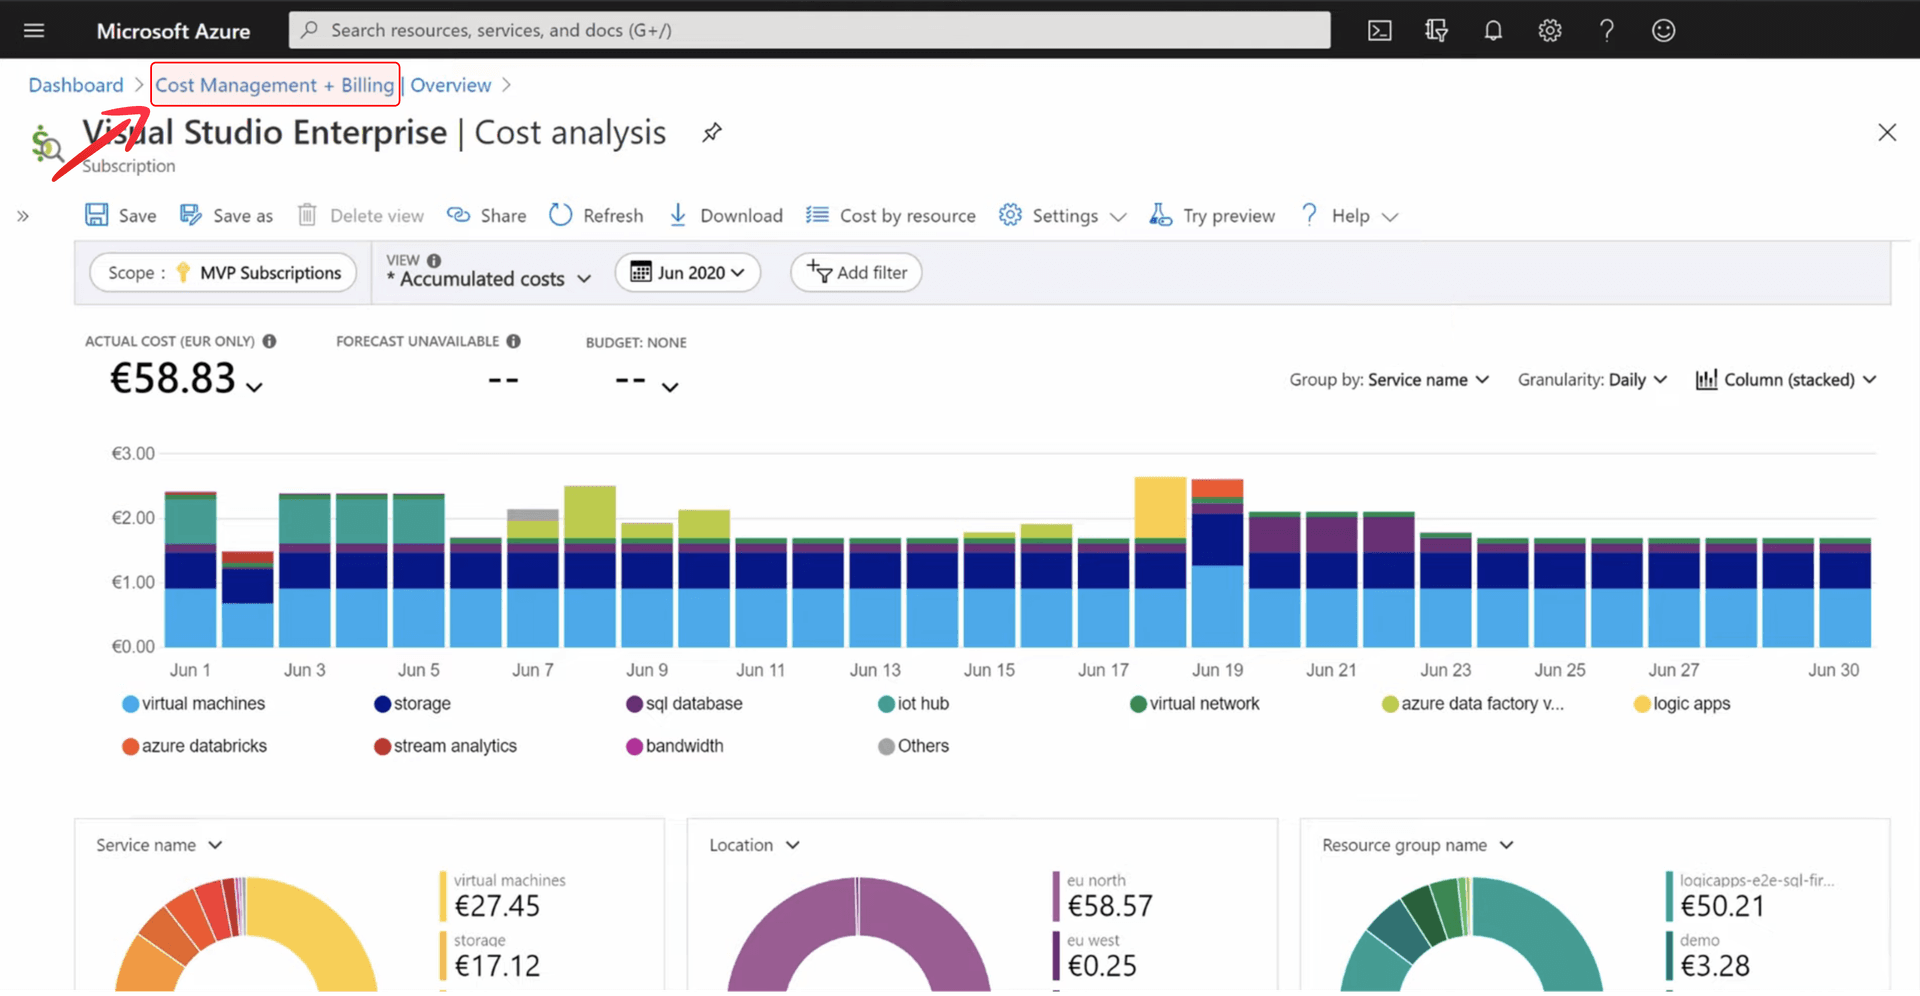Go to Cost Management + Billing breadcrumb
Image resolution: width=1920 pixels, height=996 pixels.
coord(274,85)
